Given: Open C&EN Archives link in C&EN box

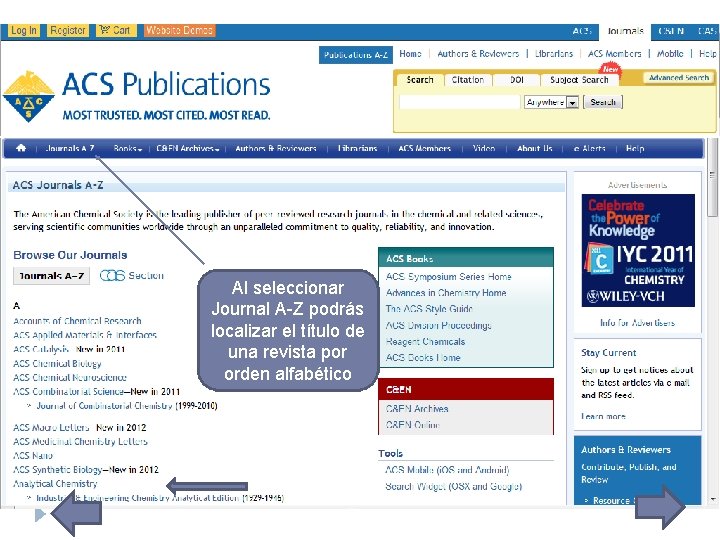Looking at the screenshot, I should 417,408.
